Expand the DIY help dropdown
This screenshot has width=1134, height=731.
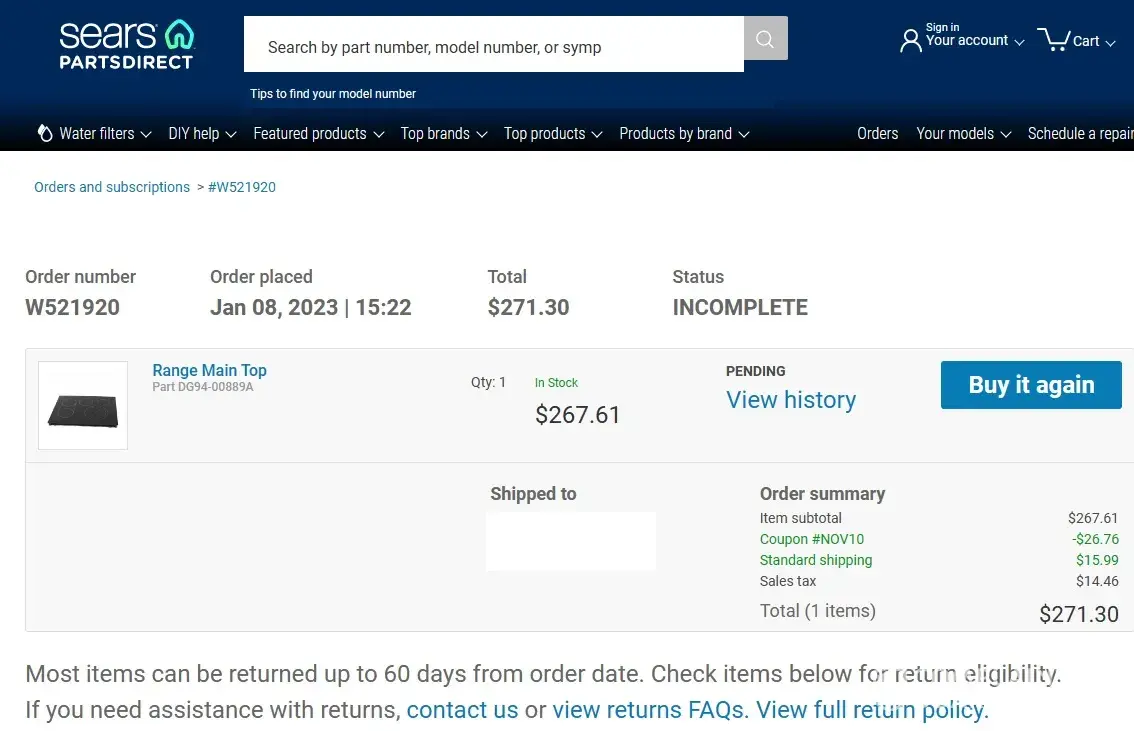pyautogui.click(x=202, y=133)
